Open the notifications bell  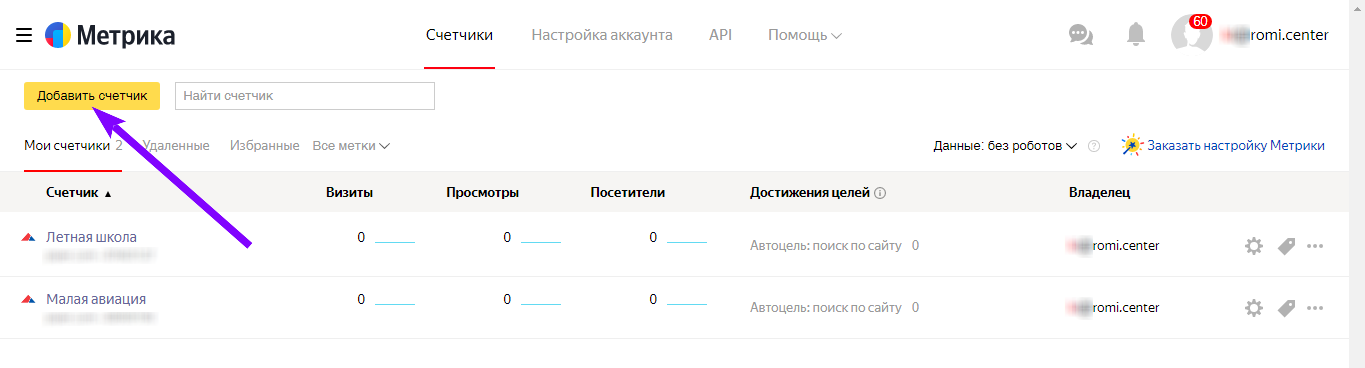coord(1136,35)
